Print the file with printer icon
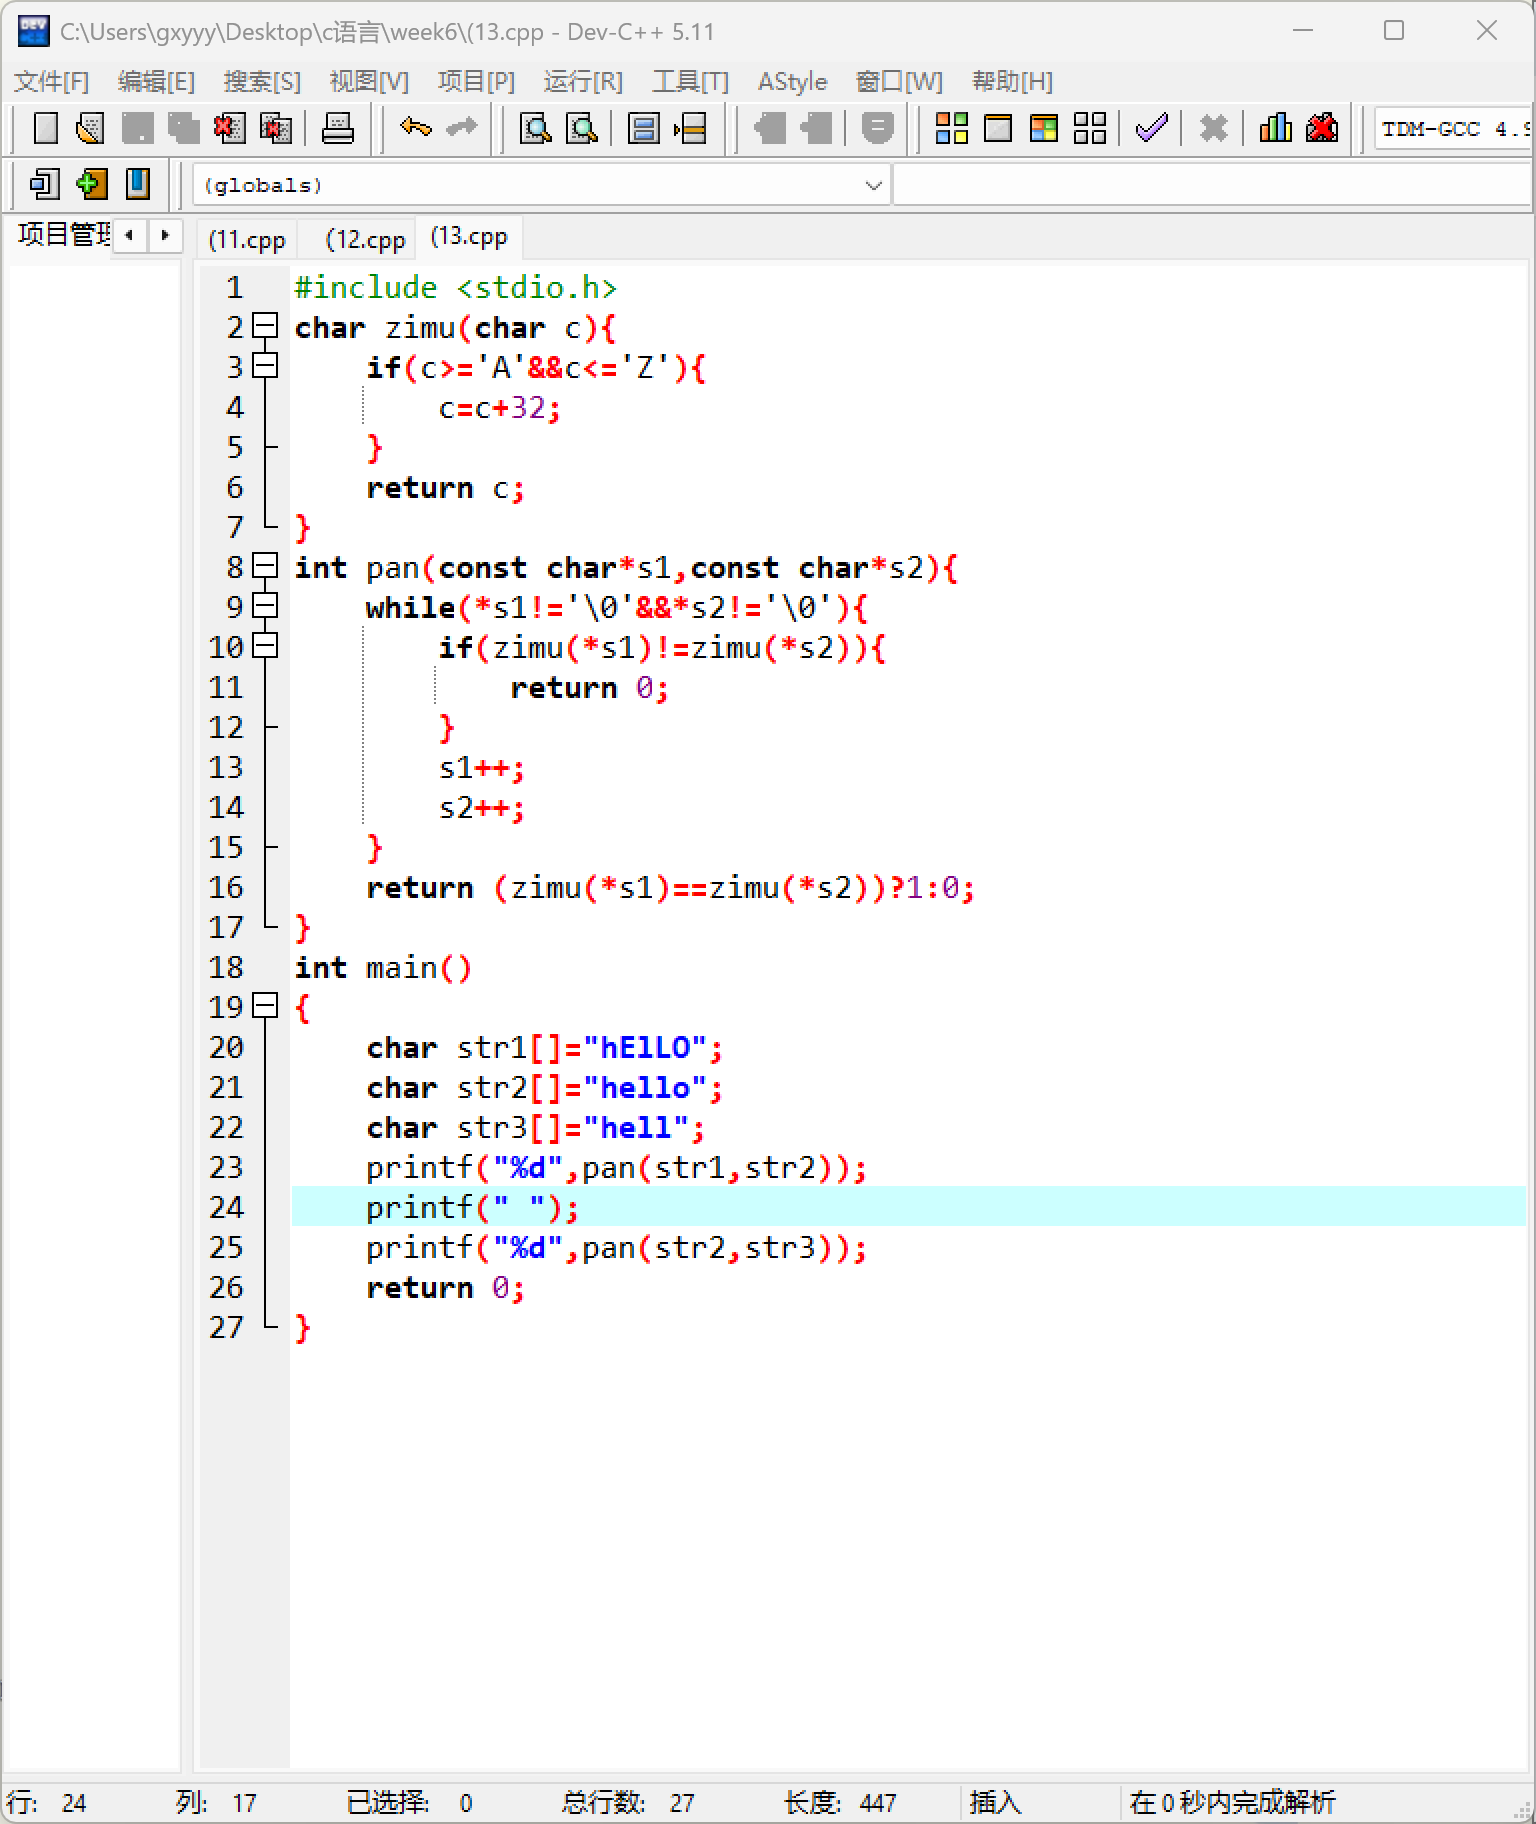1536x1824 pixels. (337, 128)
